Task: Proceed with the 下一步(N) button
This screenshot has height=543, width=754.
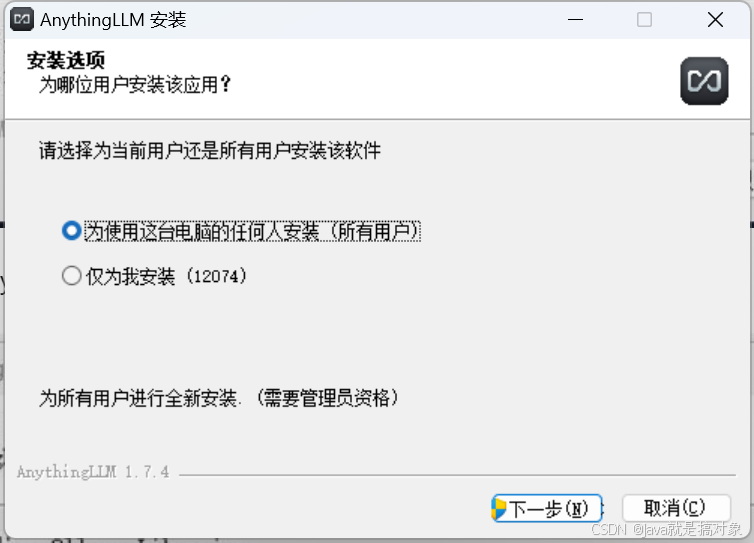Action: coord(547,508)
